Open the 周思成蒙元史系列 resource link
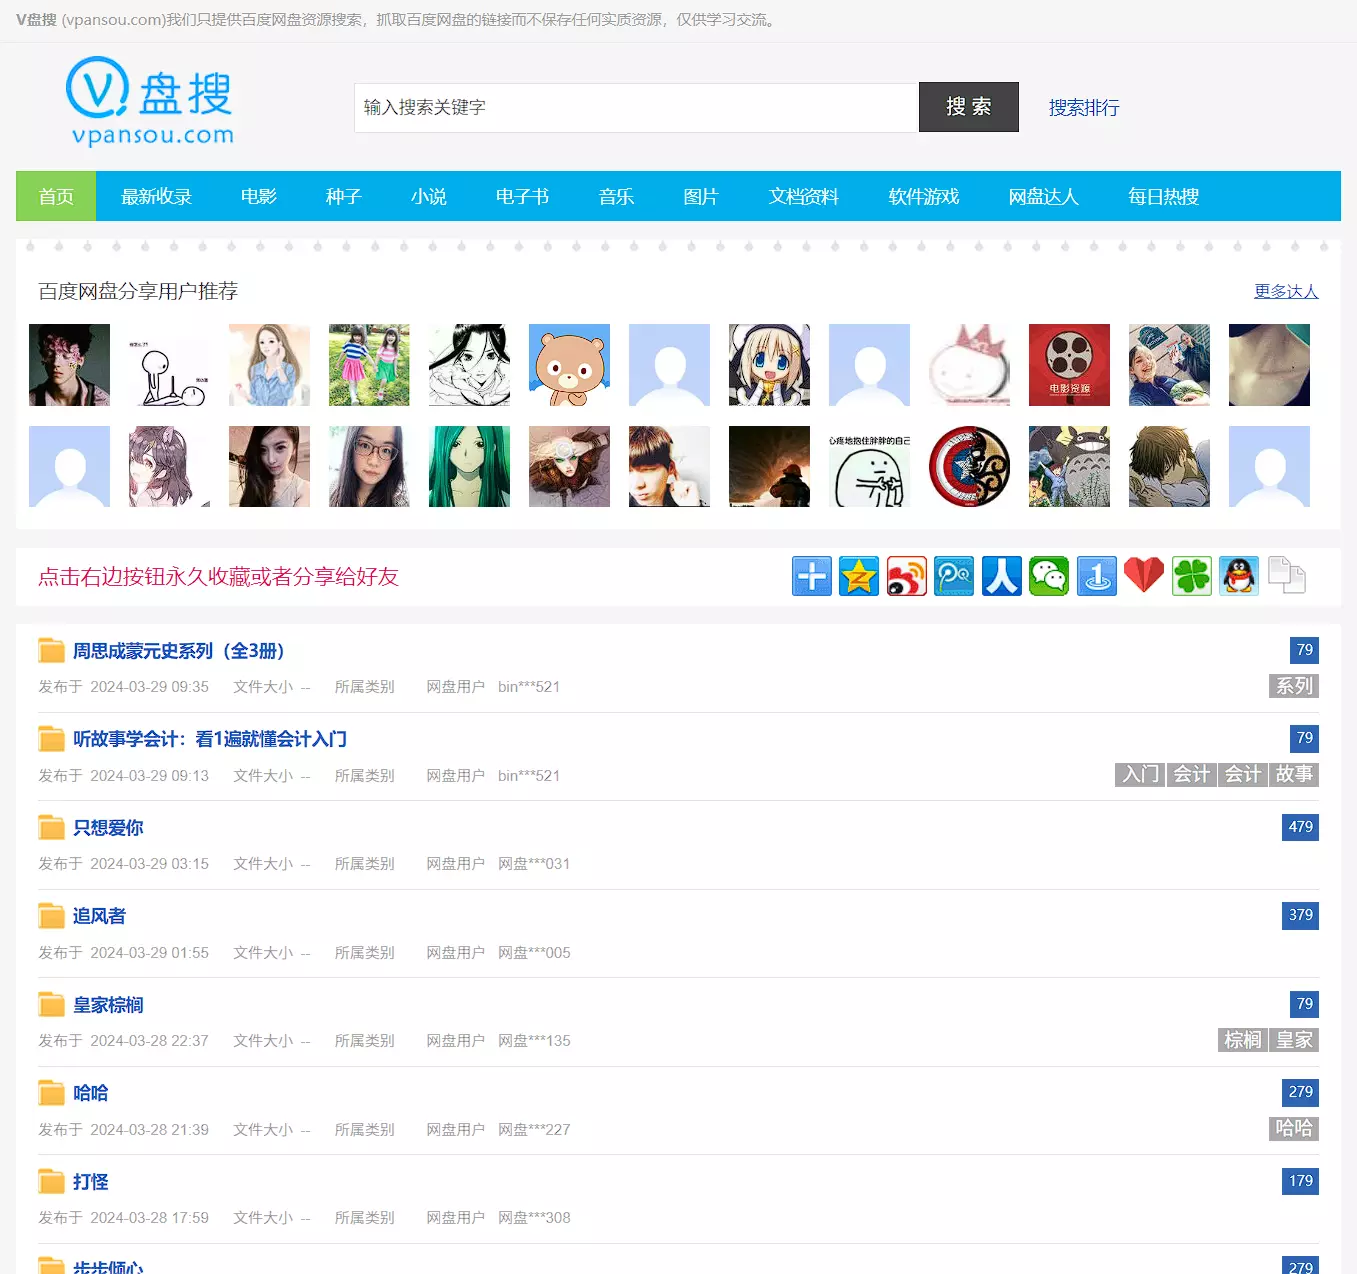1357x1274 pixels. (x=179, y=651)
